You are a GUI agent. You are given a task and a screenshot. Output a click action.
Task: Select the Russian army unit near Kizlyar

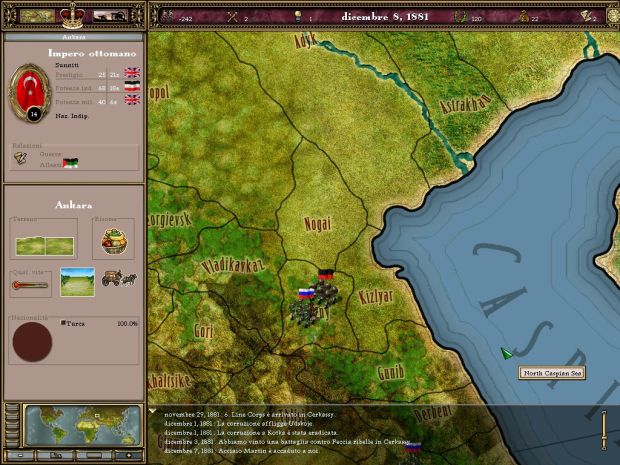click(x=304, y=308)
